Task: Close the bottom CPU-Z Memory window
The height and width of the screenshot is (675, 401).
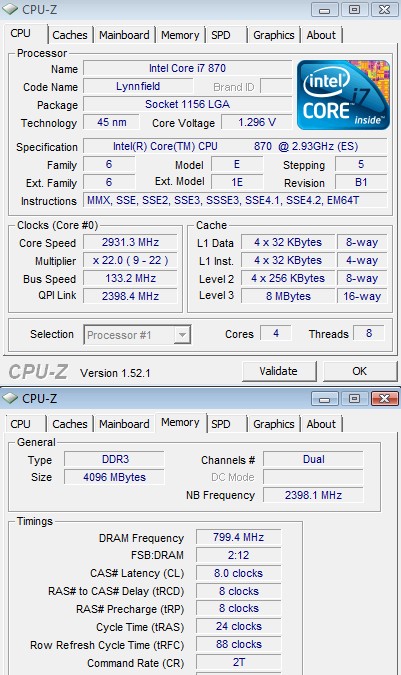Action: point(384,399)
